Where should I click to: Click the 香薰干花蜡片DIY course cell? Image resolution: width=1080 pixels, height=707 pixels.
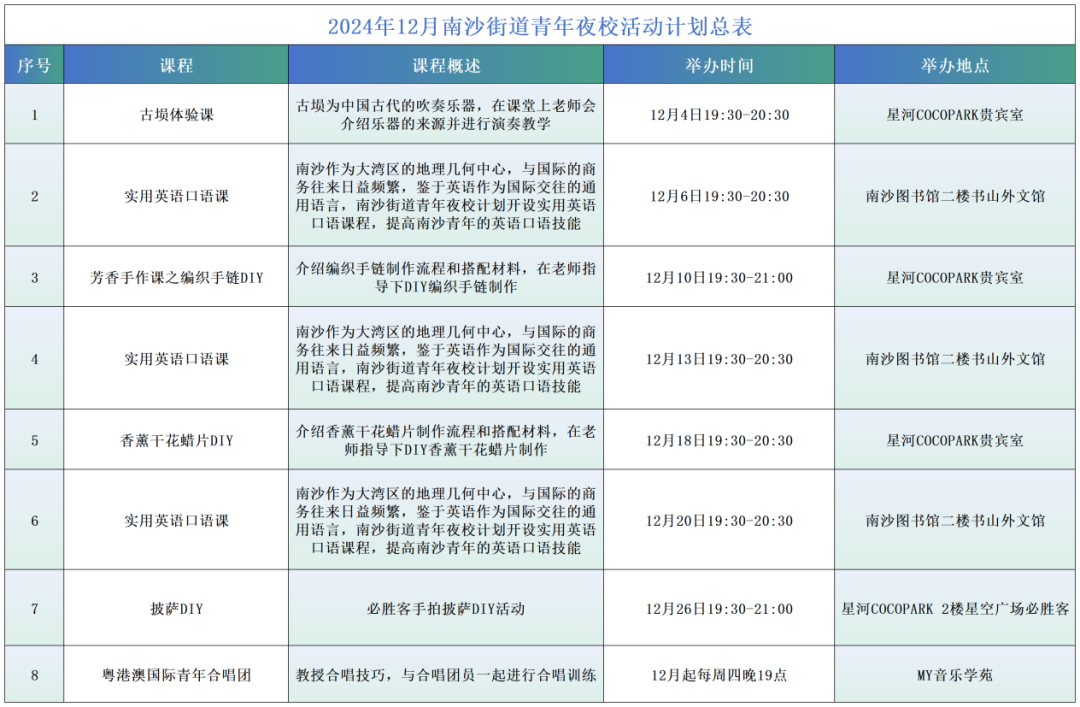tap(176, 440)
